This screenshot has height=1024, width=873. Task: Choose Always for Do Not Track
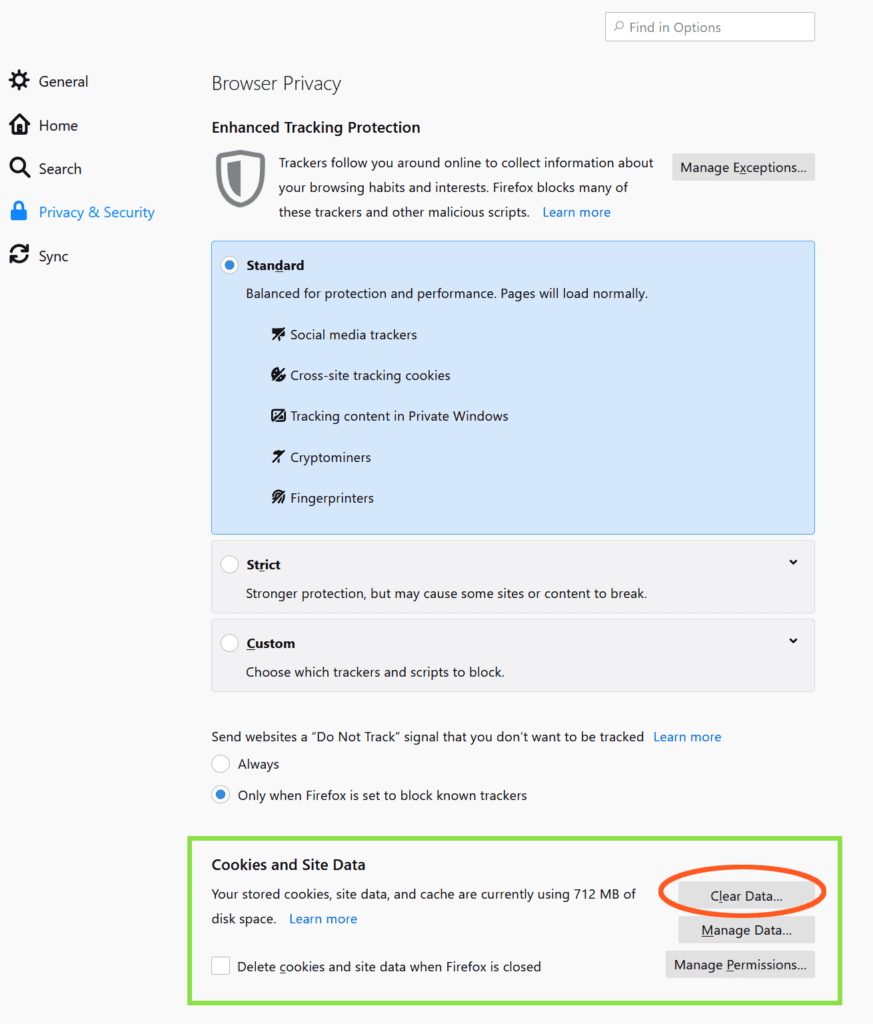(x=221, y=764)
